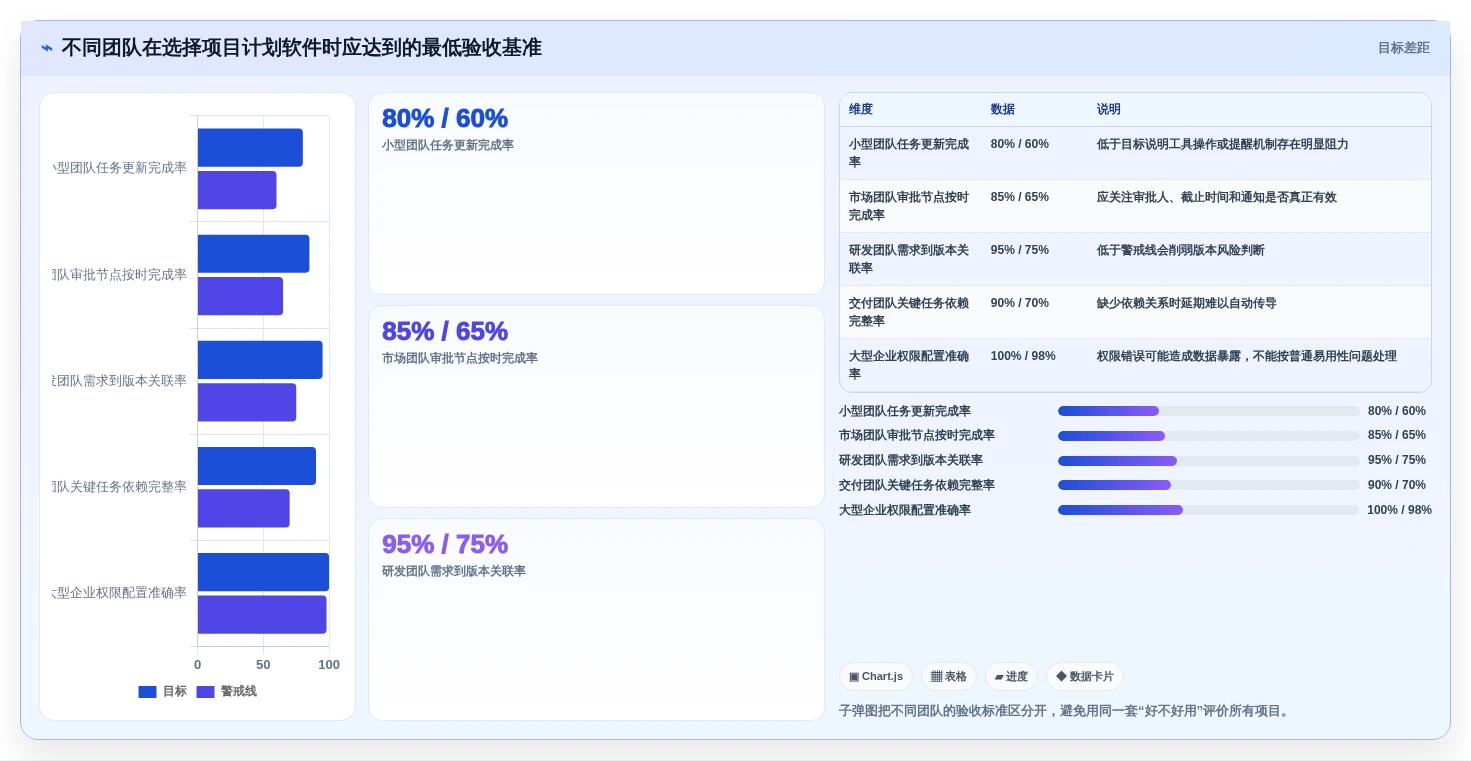
Task: Click the 小型团队任务更新完成率 table cell
Action: pyautogui.click(x=910, y=153)
